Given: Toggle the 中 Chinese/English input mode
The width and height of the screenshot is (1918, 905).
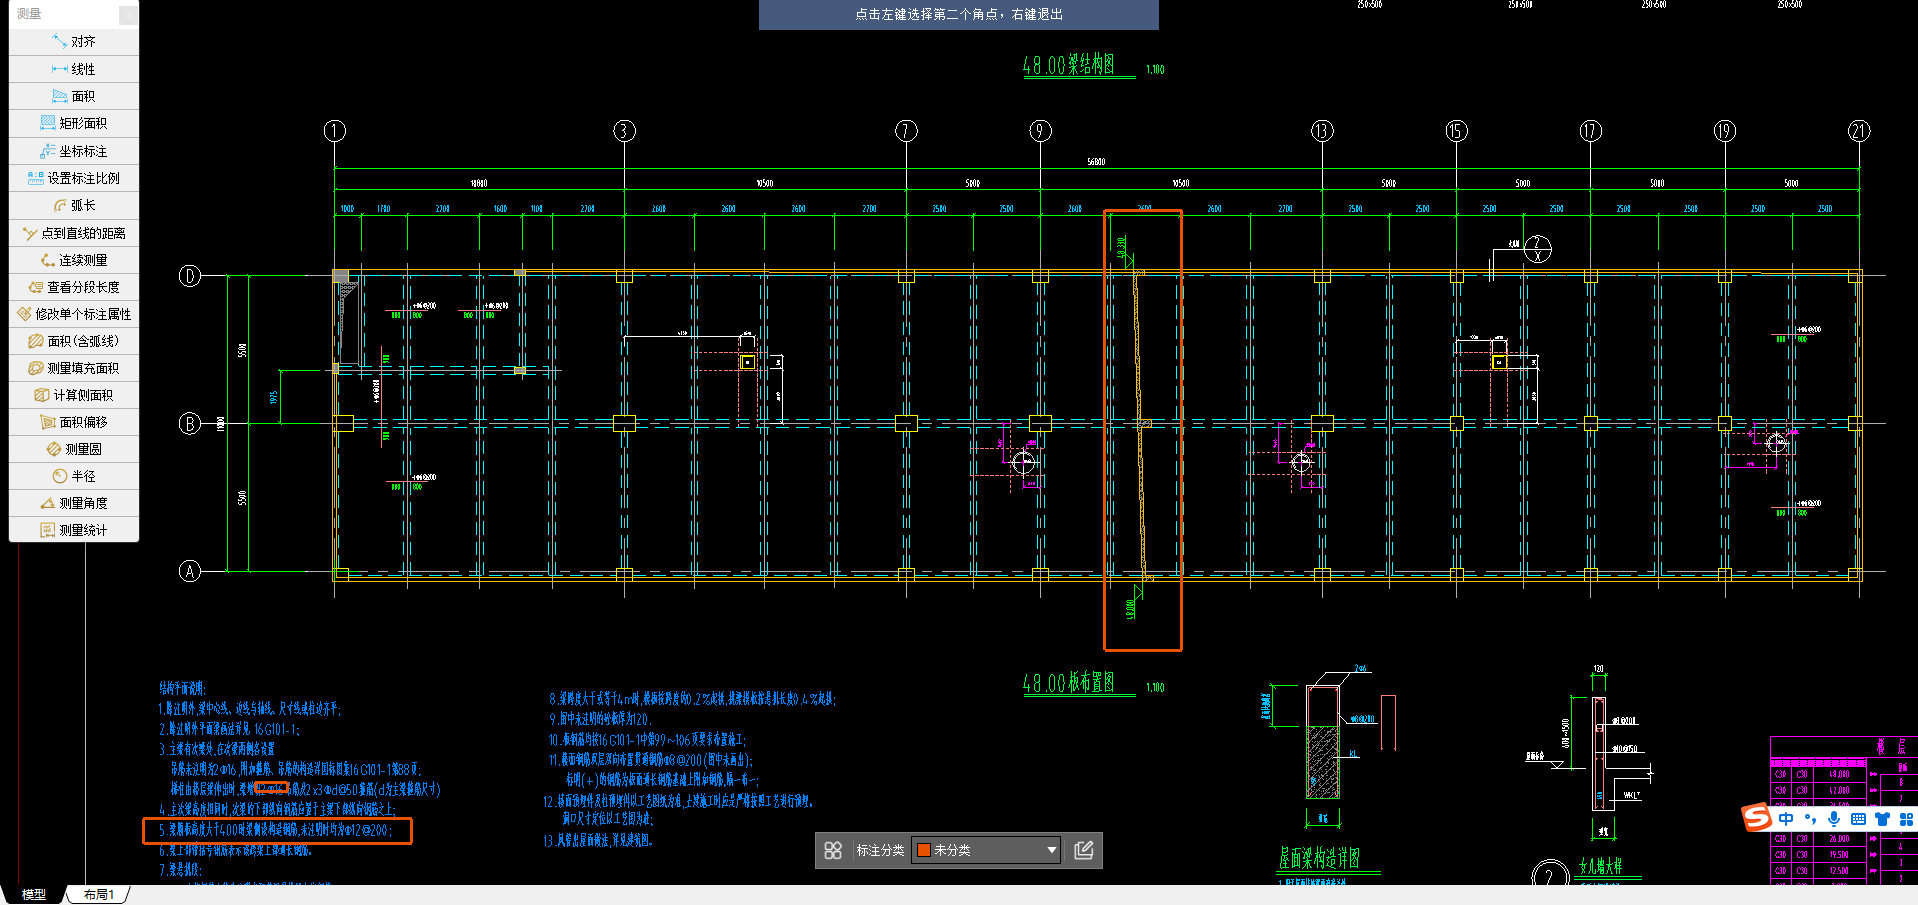Looking at the screenshot, I should 1786,819.
